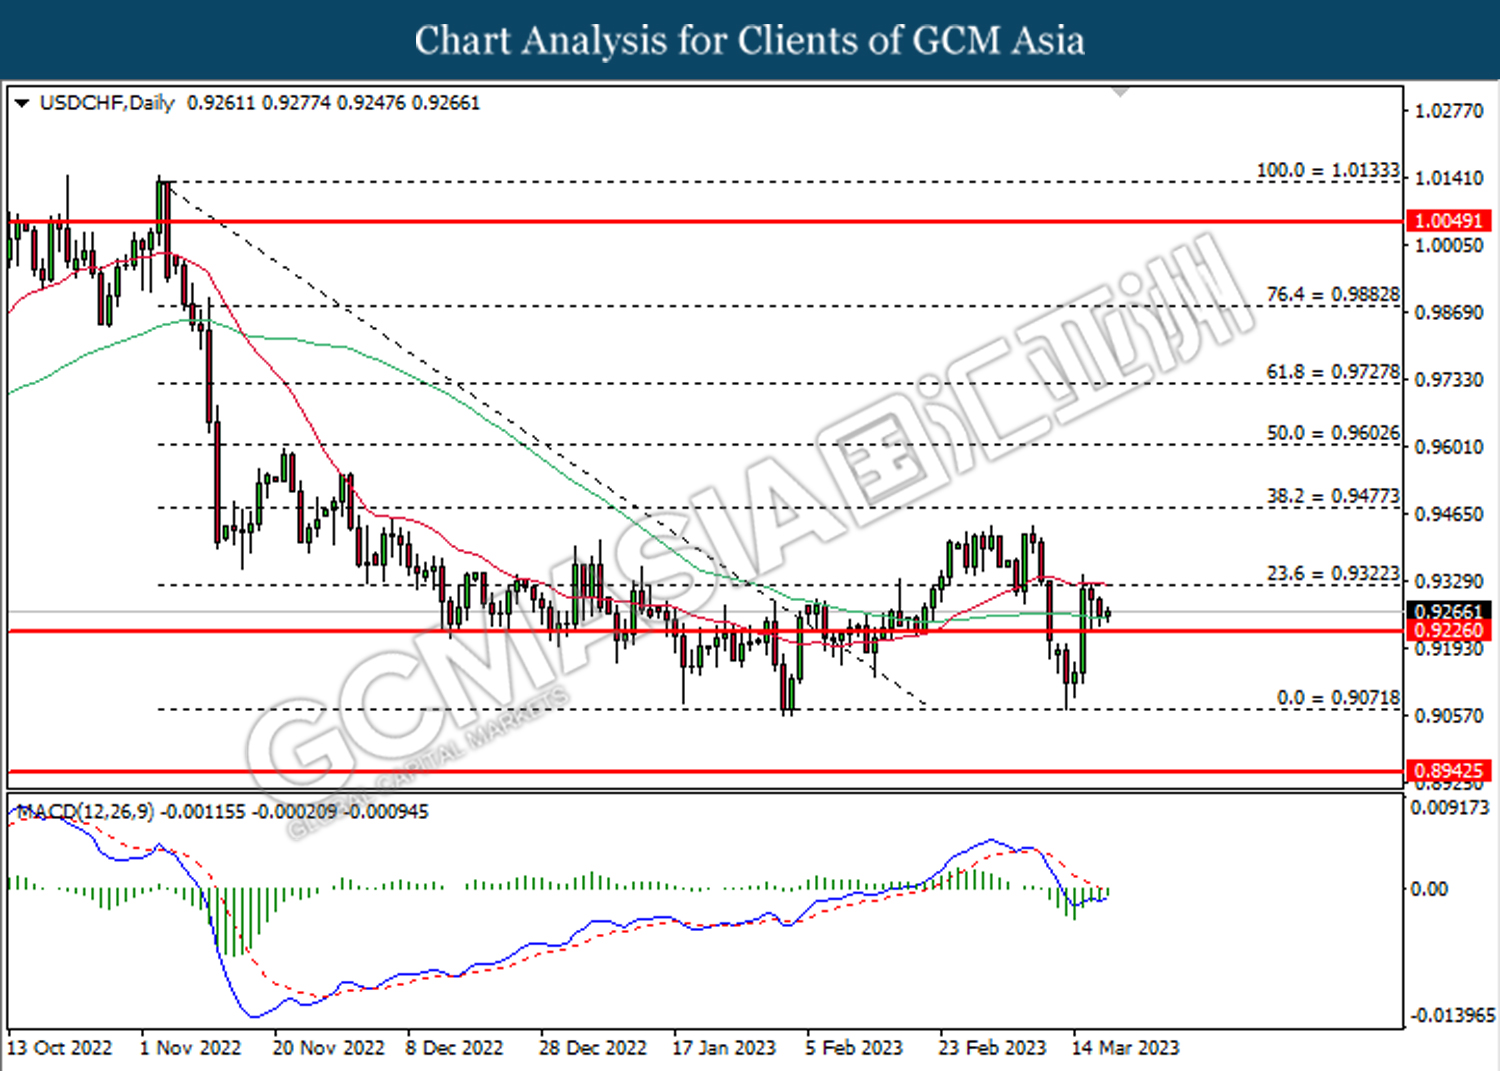Click the MACD 0.00 axis label
The width and height of the screenshot is (1500, 1071).
pyautogui.click(x=1428, y=889)
